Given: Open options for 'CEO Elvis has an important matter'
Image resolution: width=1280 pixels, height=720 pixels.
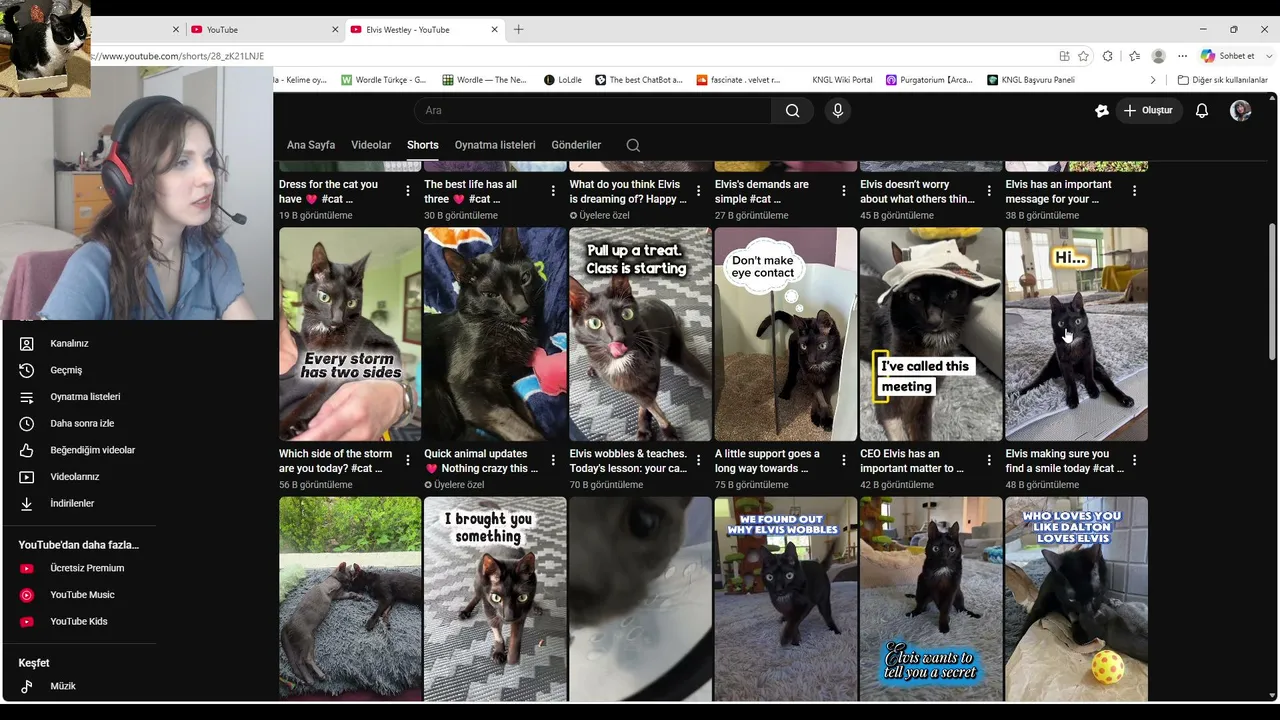Looking at the screenshot, I should pos(989,461).
